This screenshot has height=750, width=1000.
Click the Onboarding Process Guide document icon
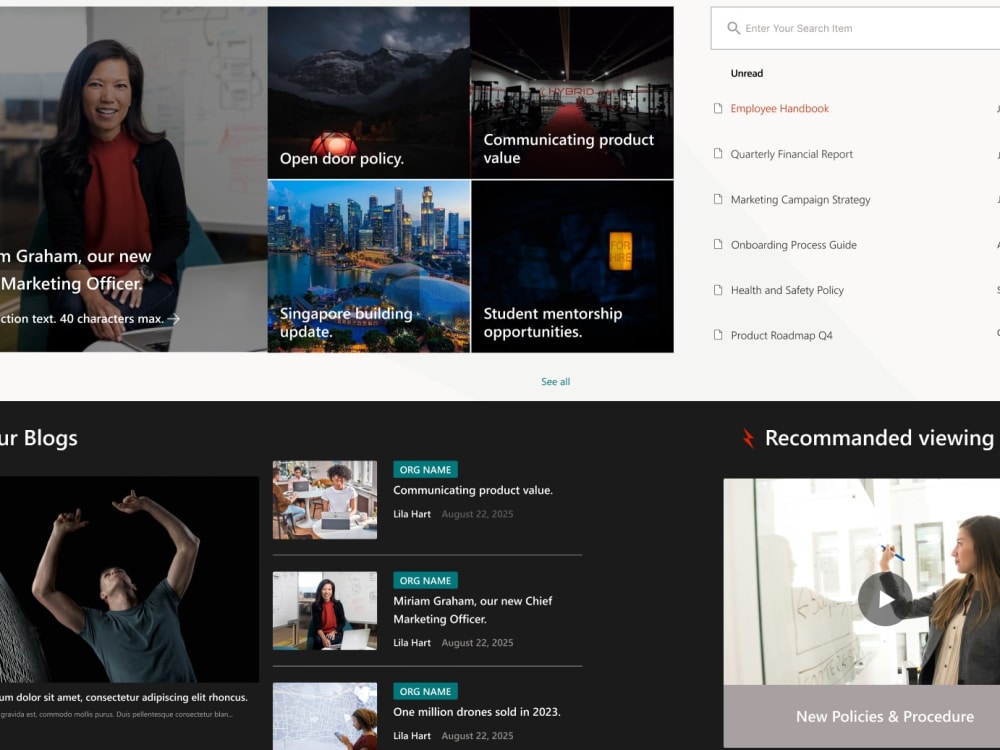coord(718,244)
